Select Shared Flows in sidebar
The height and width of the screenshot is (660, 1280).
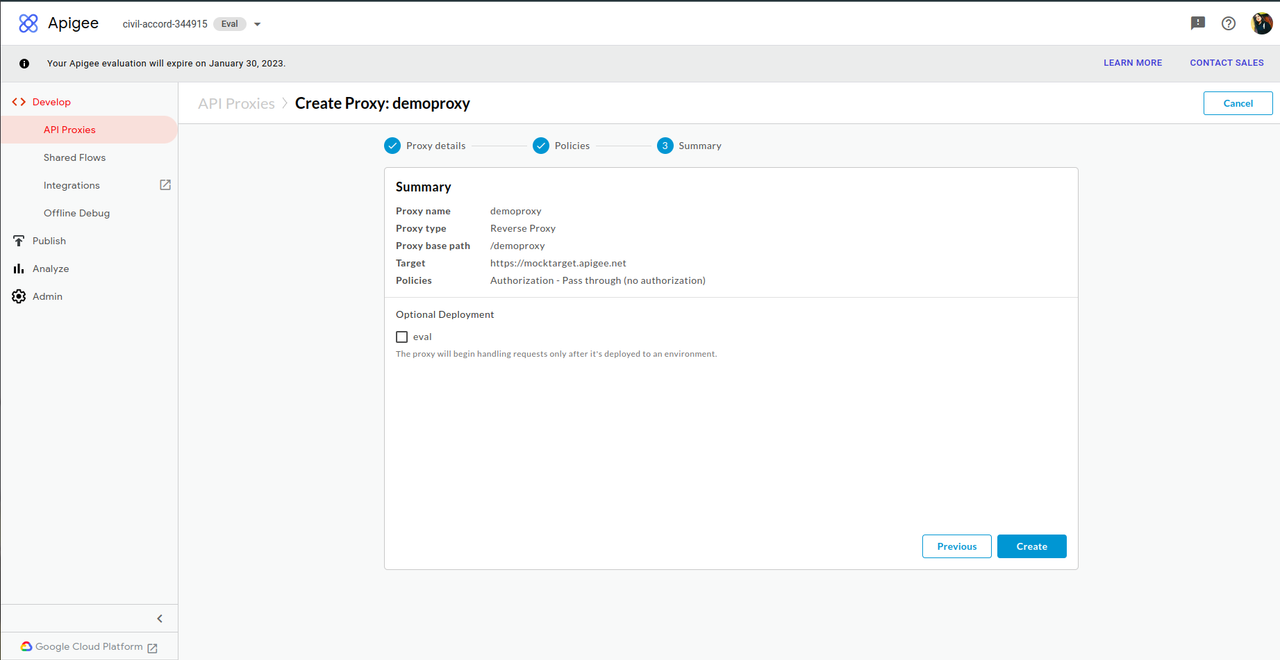click(74, 158)
